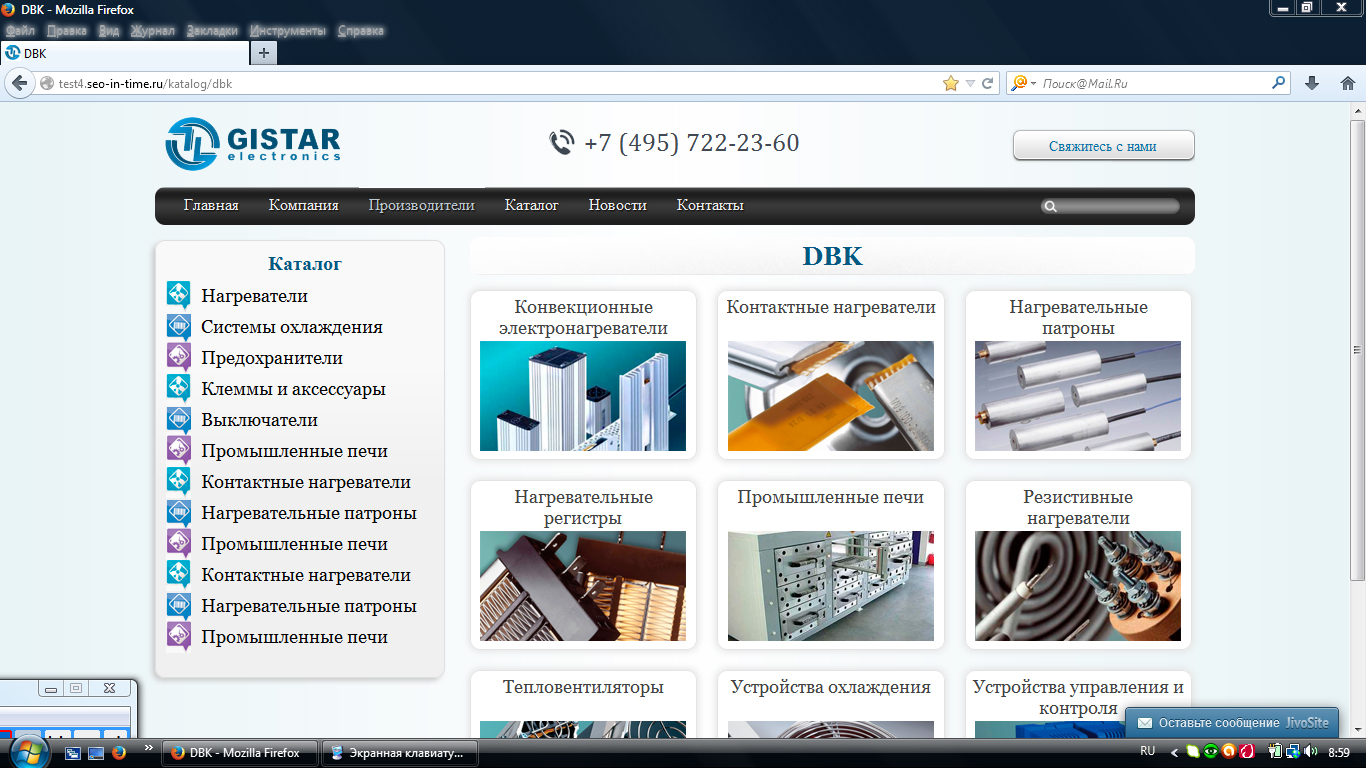
Task: Click the downloads arrow icon in the toolbar
Action: pos(1312,83)
